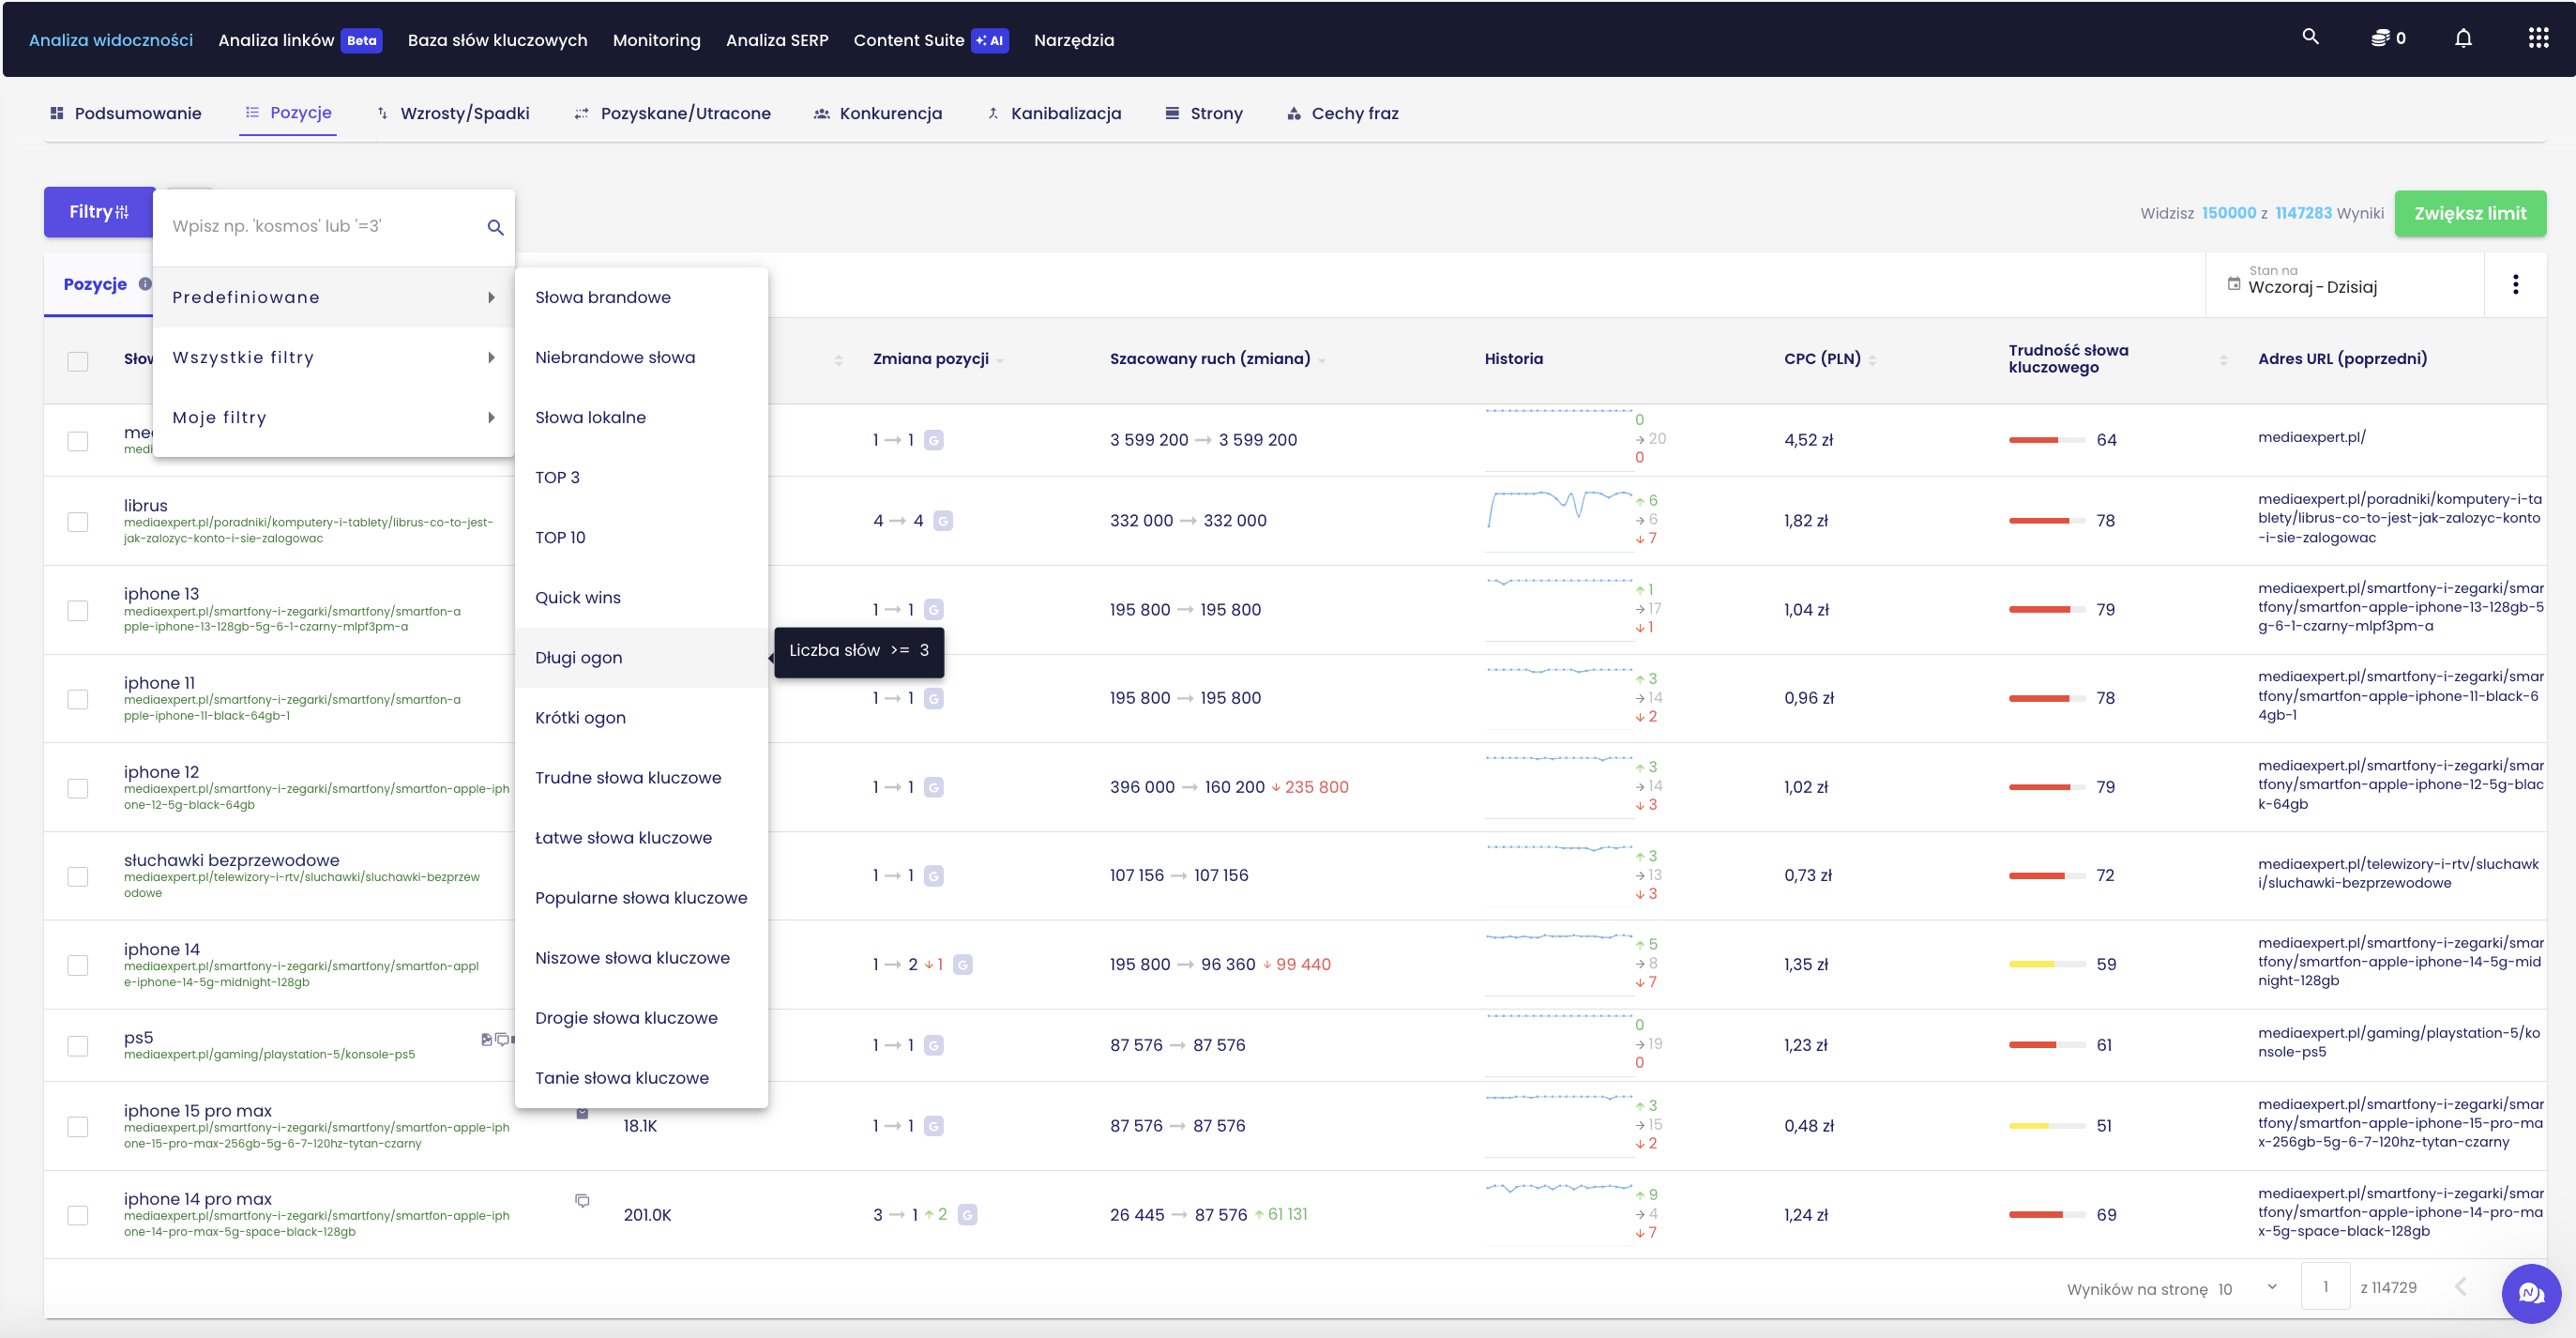The height and width of the screenshot is (1338, 2576).
Task: Click the Google icon in iphone 12 row
Action: tap(933, 788)
